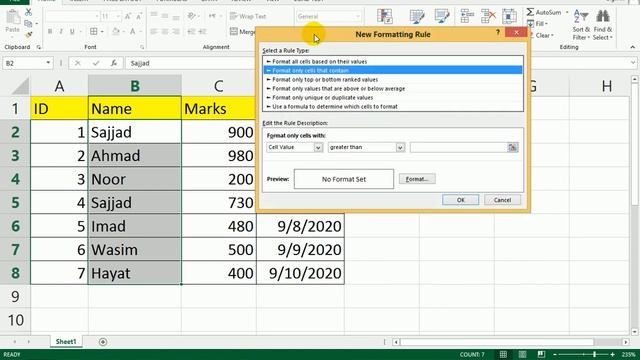Click the Wrap Text button
This screenshot has width=640, height=360.
248,16
